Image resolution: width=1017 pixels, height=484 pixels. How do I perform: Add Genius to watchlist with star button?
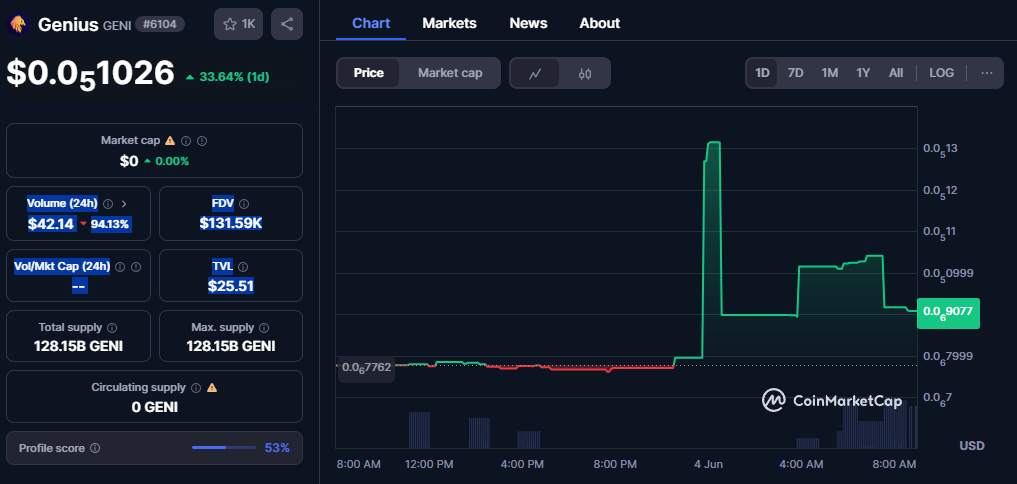[238, 25]
